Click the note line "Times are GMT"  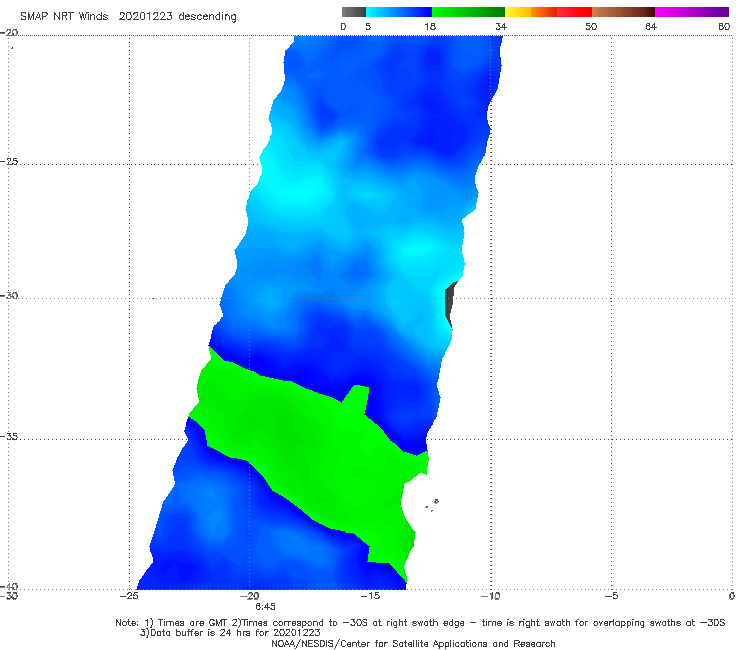193,623
